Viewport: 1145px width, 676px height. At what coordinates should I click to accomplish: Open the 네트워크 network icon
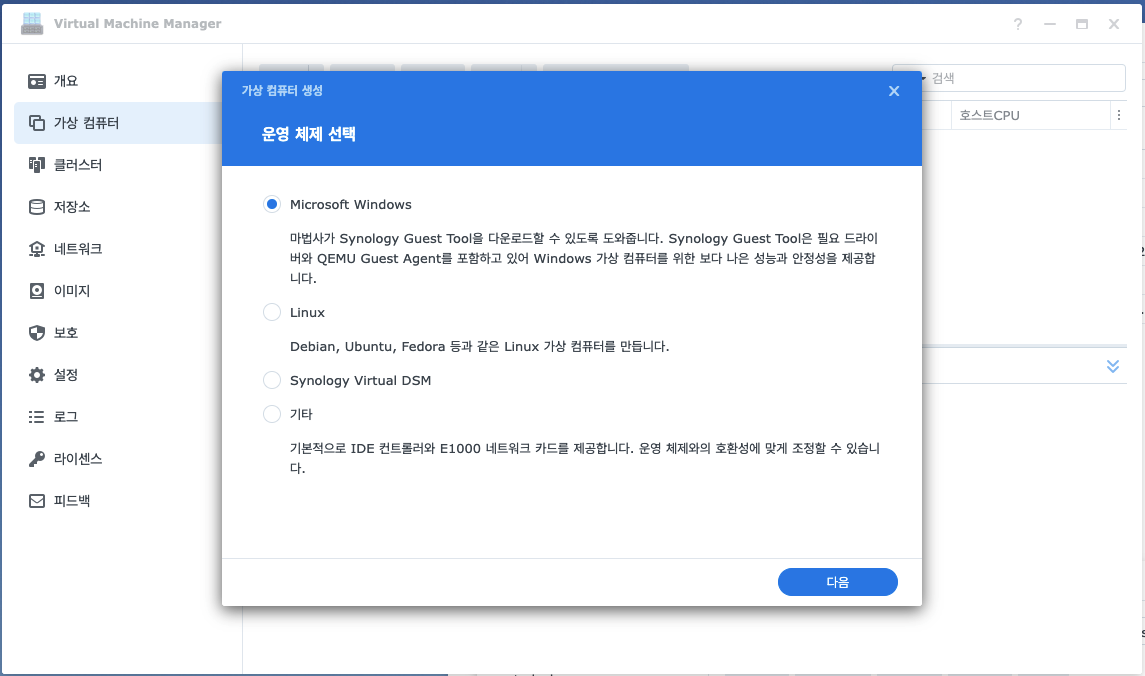click(x=37, y=249)
